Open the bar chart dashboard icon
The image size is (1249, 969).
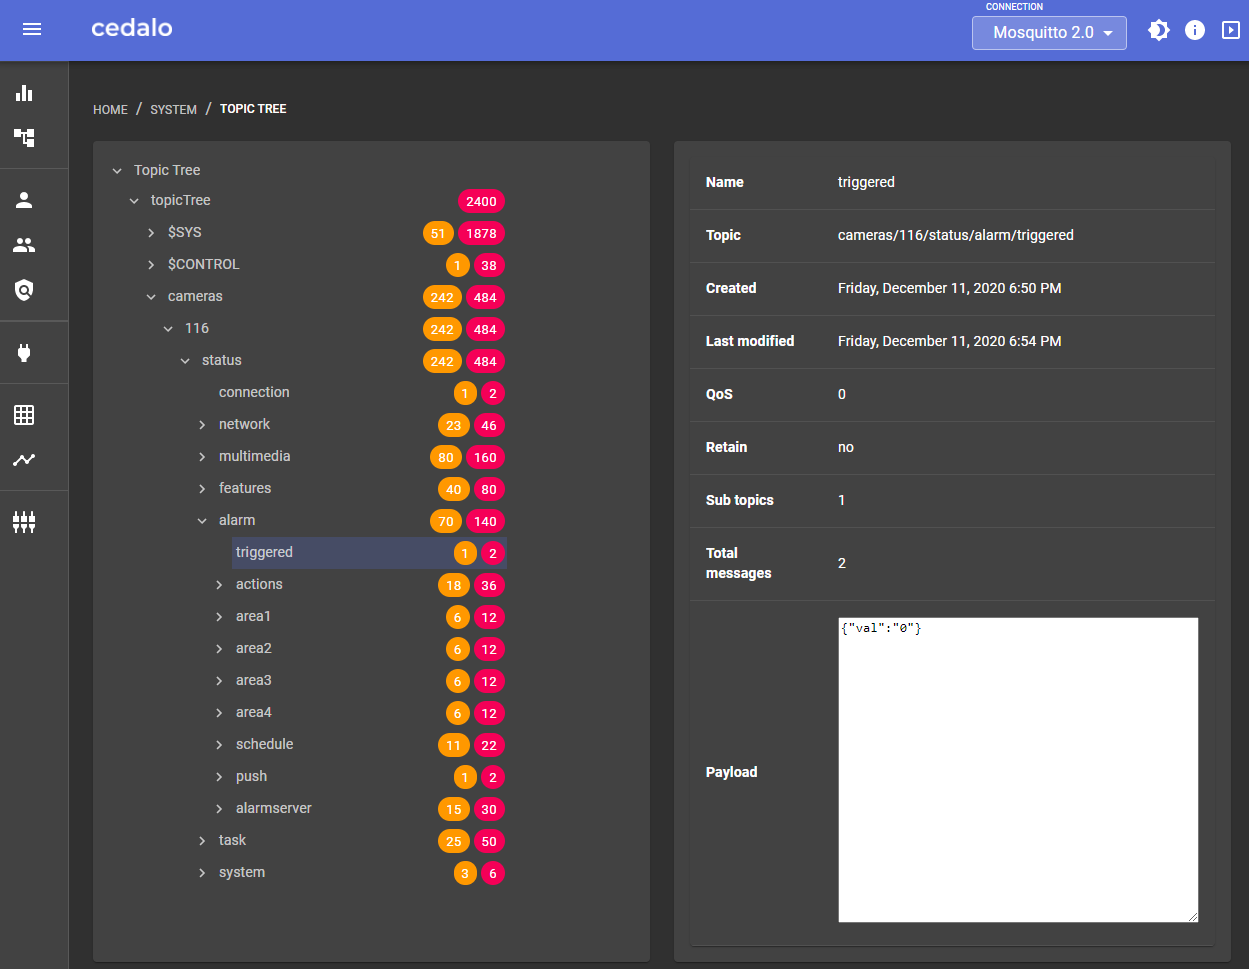[24, 93]
